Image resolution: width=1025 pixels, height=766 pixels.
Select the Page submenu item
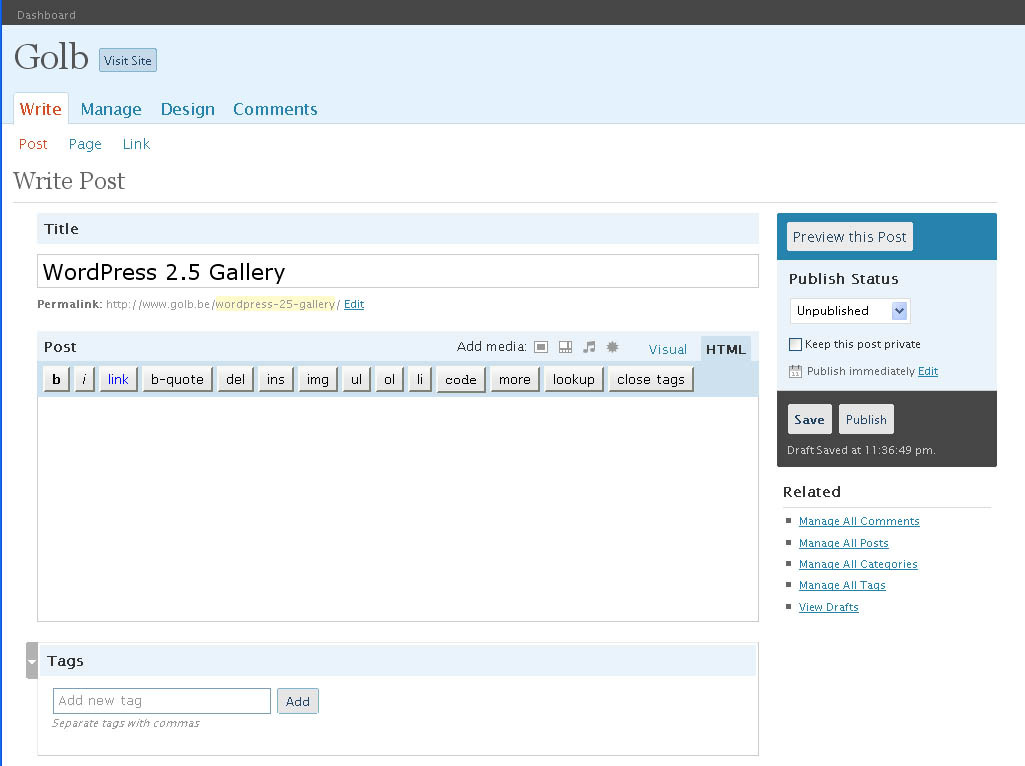pos(85,144)
